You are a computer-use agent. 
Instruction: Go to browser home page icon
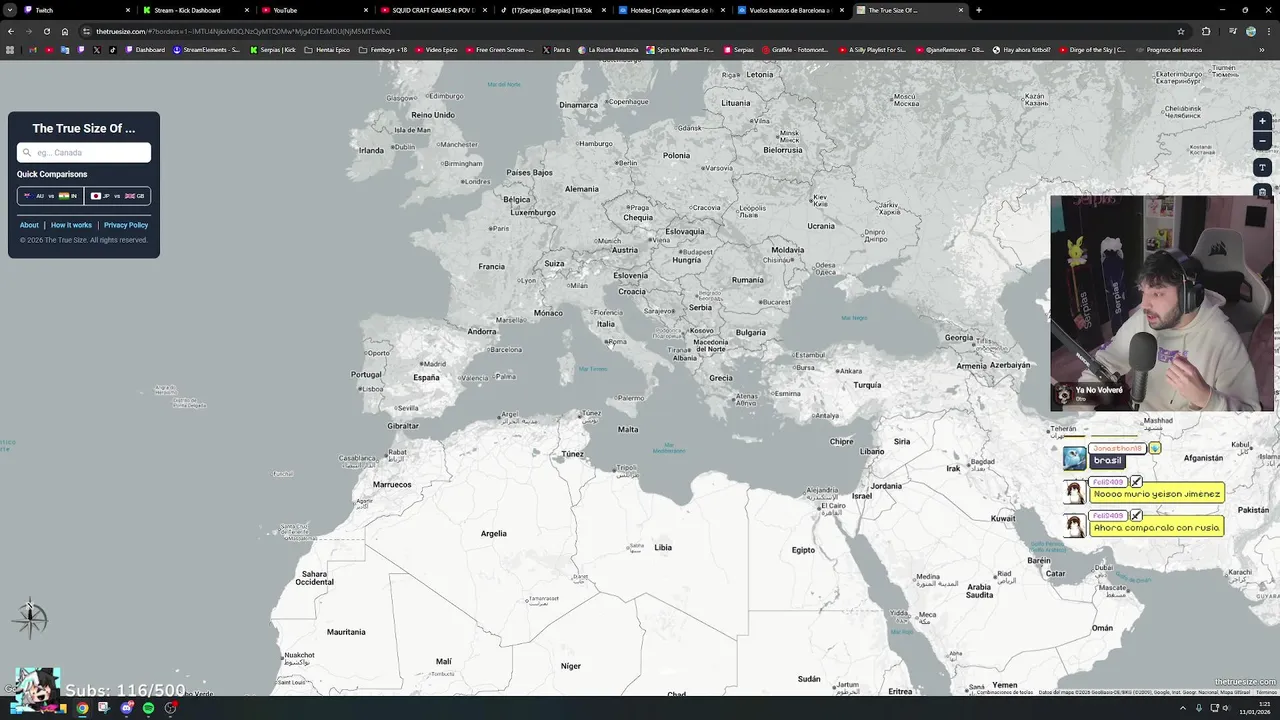pyautogui.click(x=65, y=31)
